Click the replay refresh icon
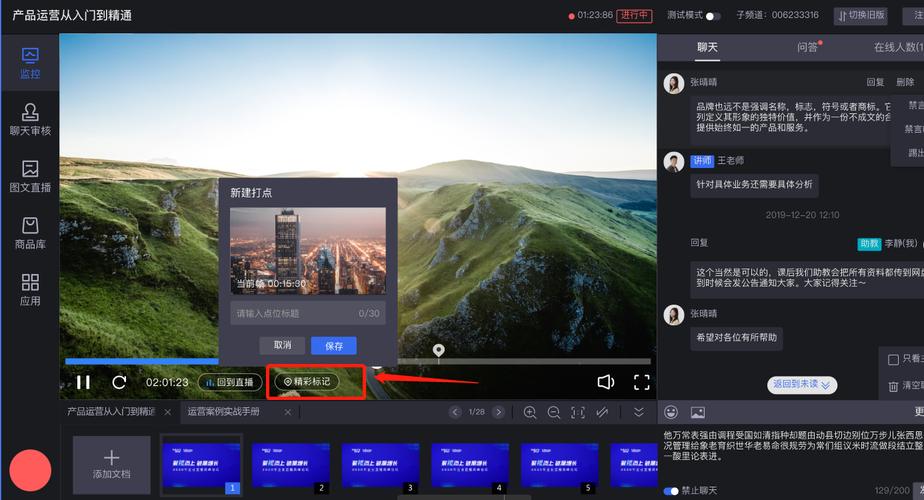The image size is (924, 500). click(119, 382)
